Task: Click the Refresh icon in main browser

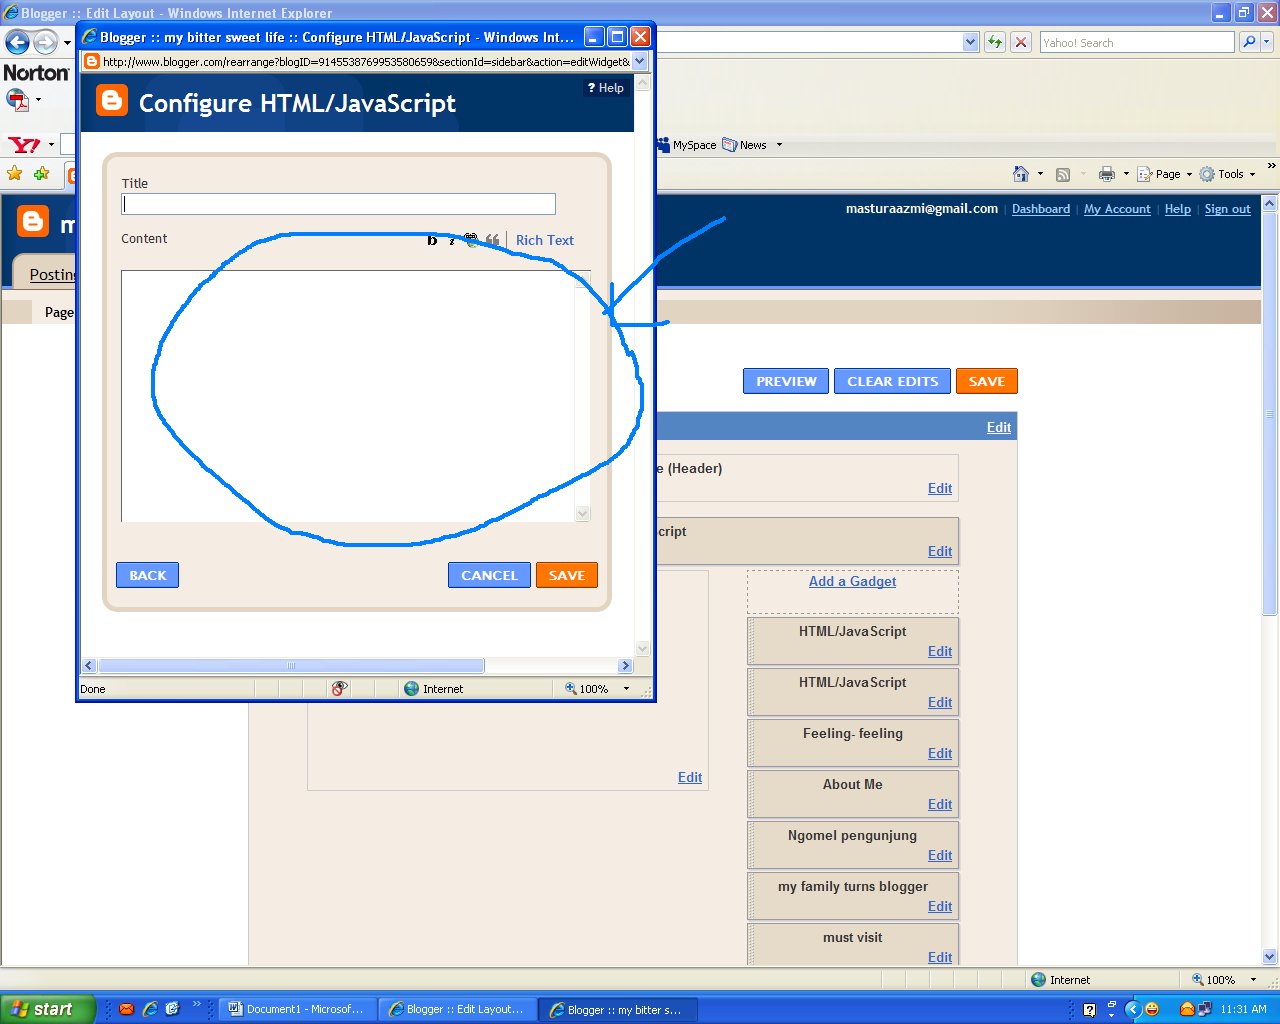Action: coord(995,42)
